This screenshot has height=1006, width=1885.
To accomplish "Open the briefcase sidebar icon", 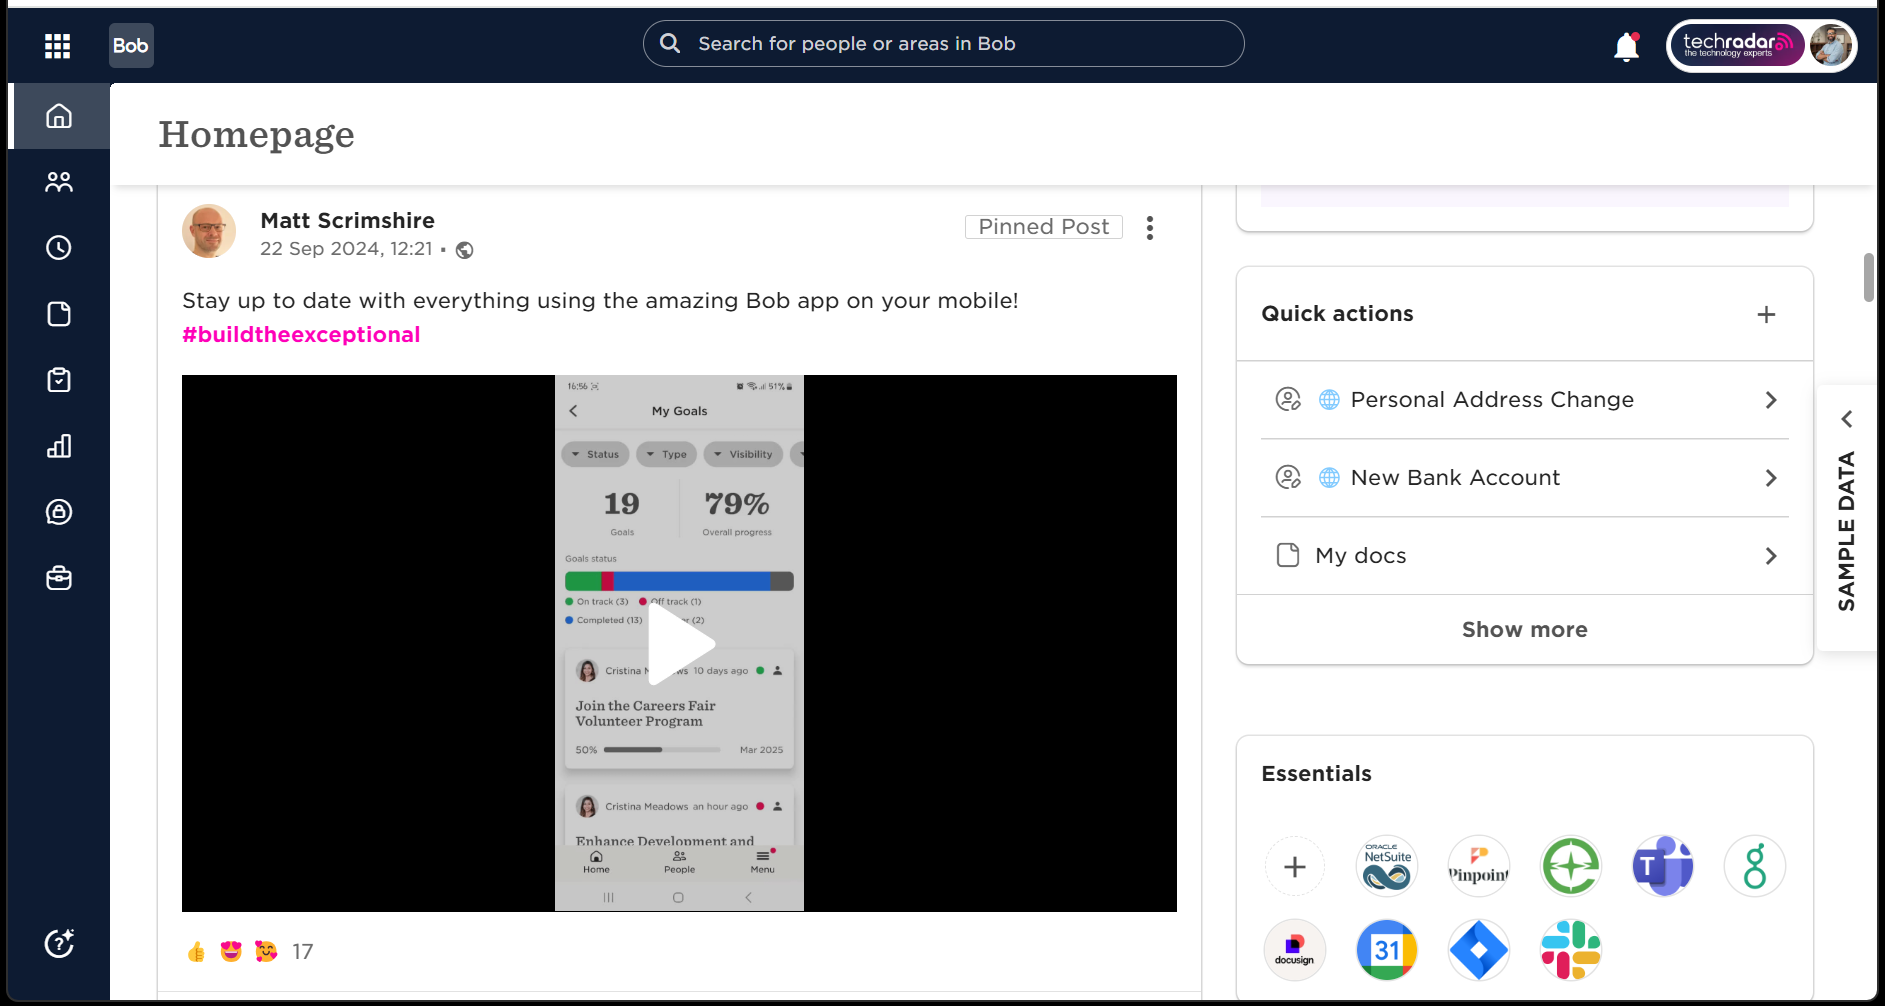I will [x=59, y=578].
